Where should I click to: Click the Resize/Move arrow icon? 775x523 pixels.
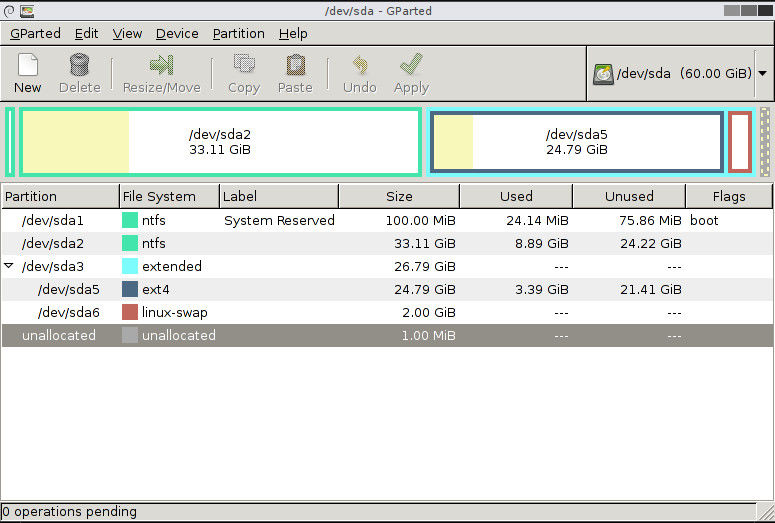(161, 65)
